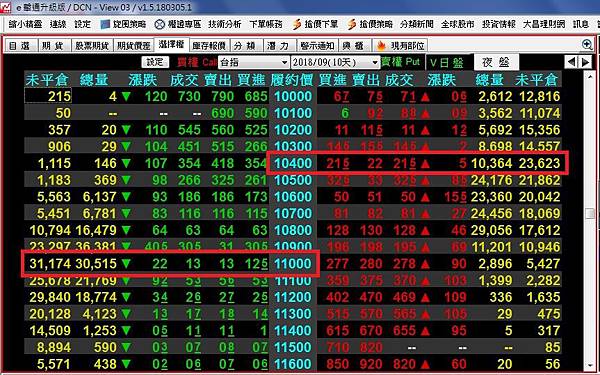Switch to the 警示通知 tab

point(318,46)
